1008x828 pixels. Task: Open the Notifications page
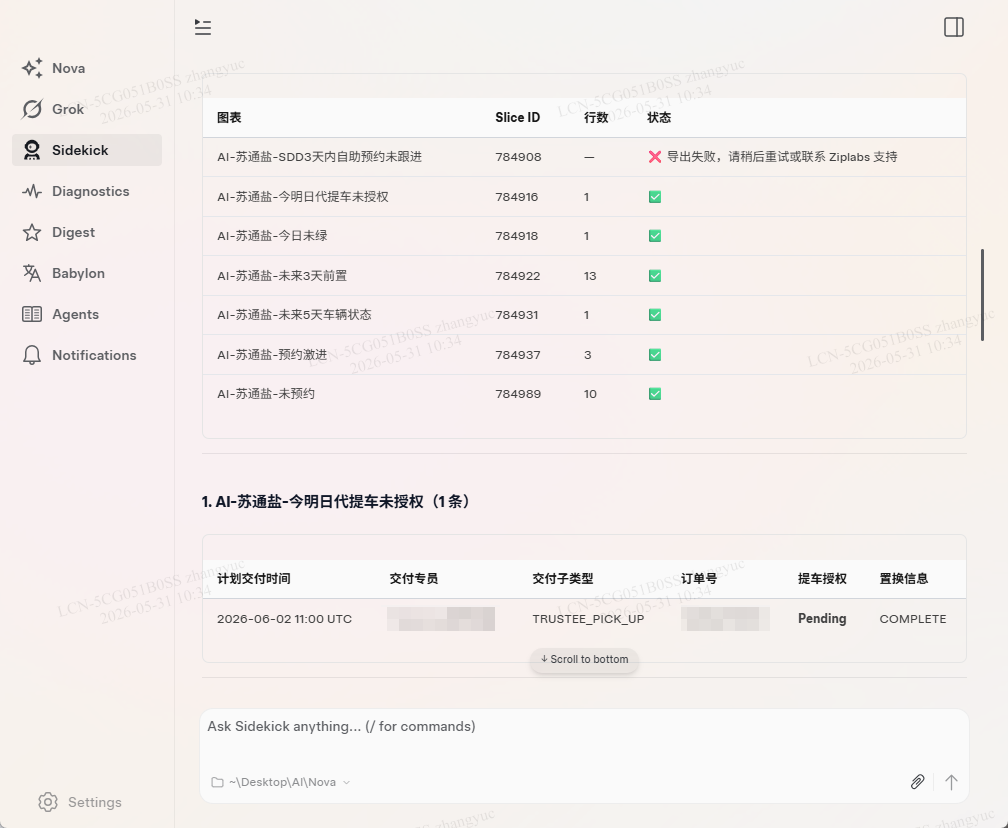(87, 355)
